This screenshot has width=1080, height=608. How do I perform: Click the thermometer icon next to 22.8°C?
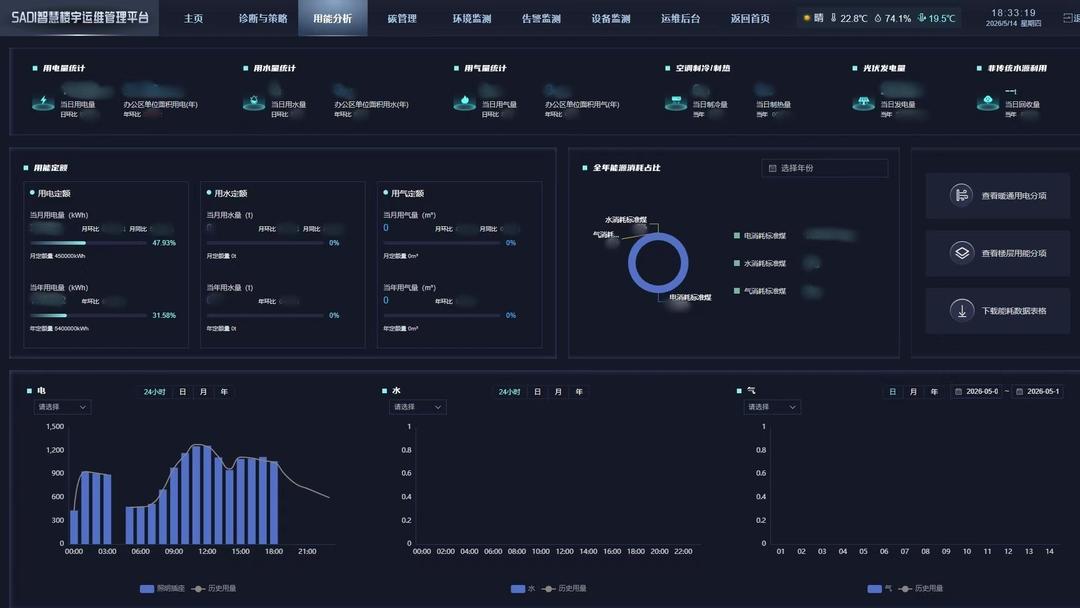click(833, 18)
